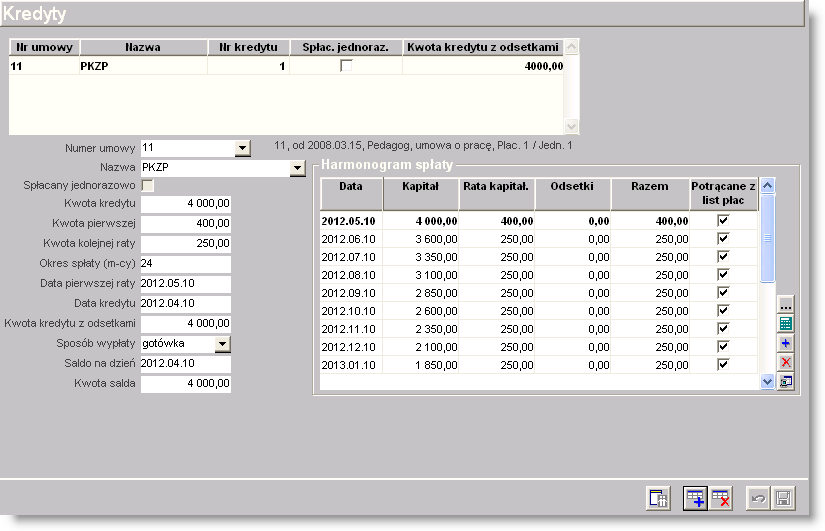Uncheck Potrącane z list płac for 2012.10.10

(723, 310)
